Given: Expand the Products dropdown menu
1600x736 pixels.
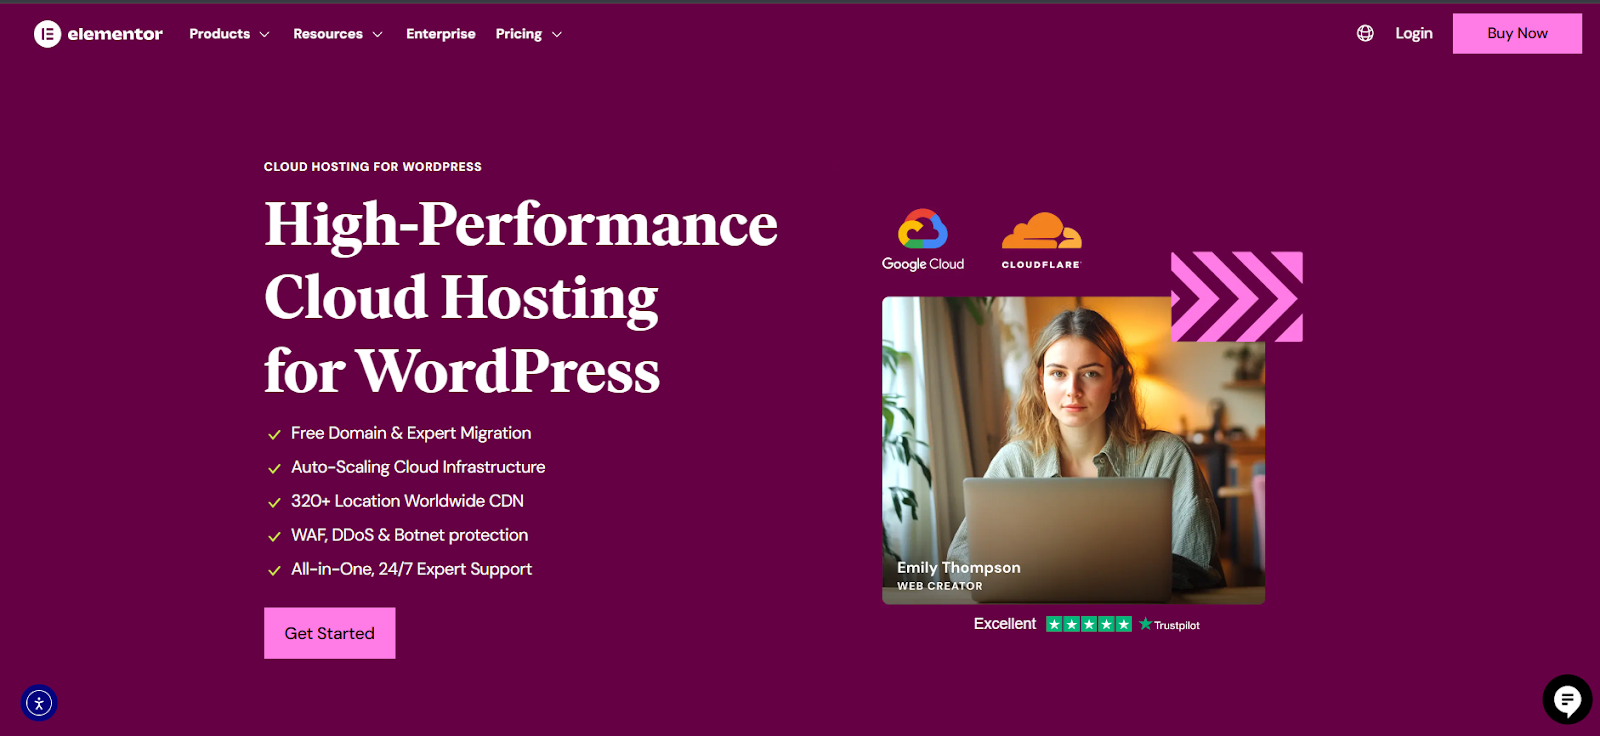Looking at the screenshot, I should [229, 34].
